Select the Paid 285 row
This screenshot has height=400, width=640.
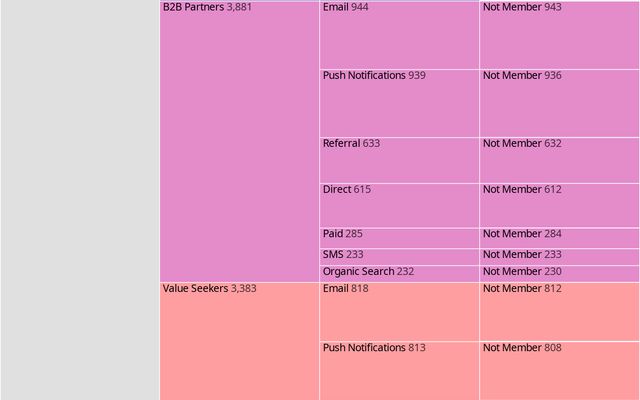coord(399,238)
